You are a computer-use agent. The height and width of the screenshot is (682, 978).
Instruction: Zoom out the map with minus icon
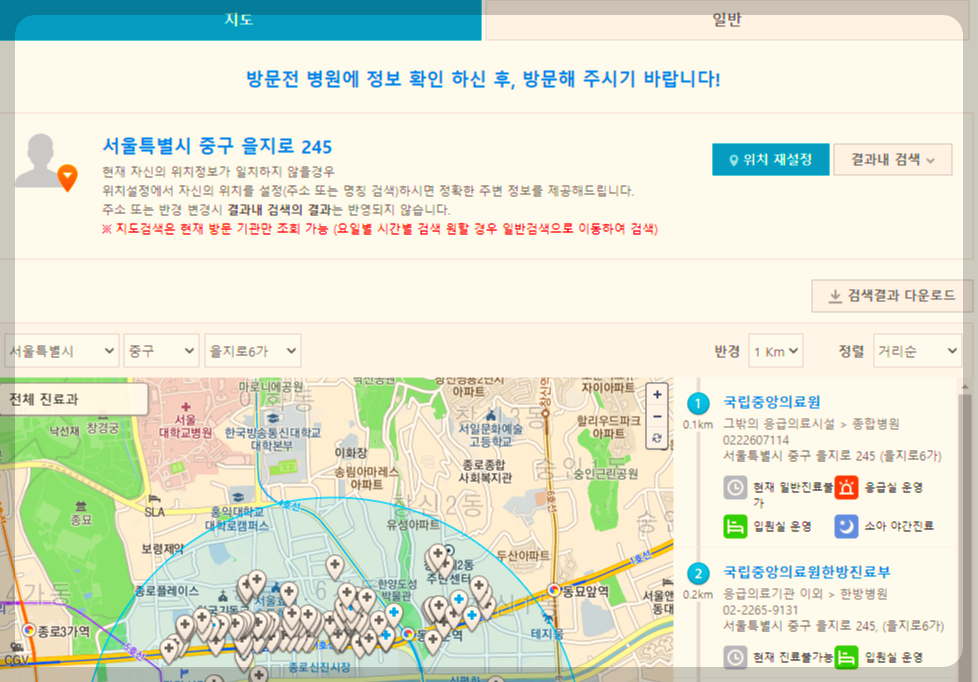click(x=657, y=416)
